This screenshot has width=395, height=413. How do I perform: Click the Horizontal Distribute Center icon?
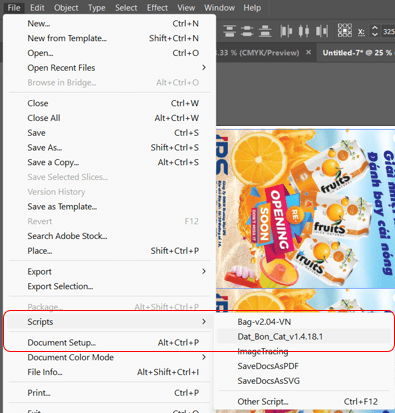point(304,31)
